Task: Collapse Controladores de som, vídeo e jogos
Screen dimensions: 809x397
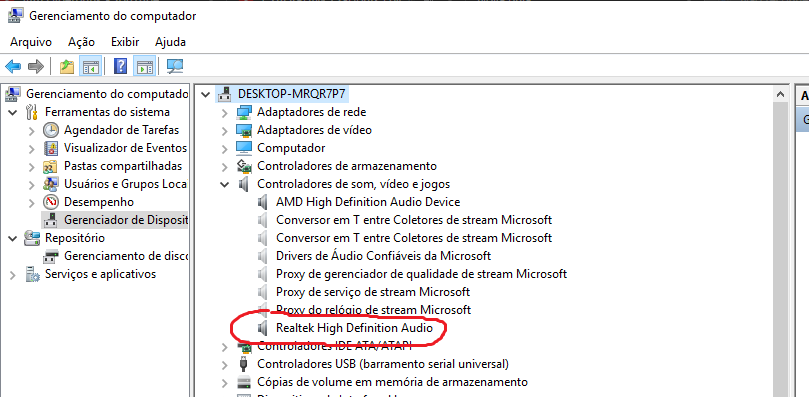Action: [224, 184]
